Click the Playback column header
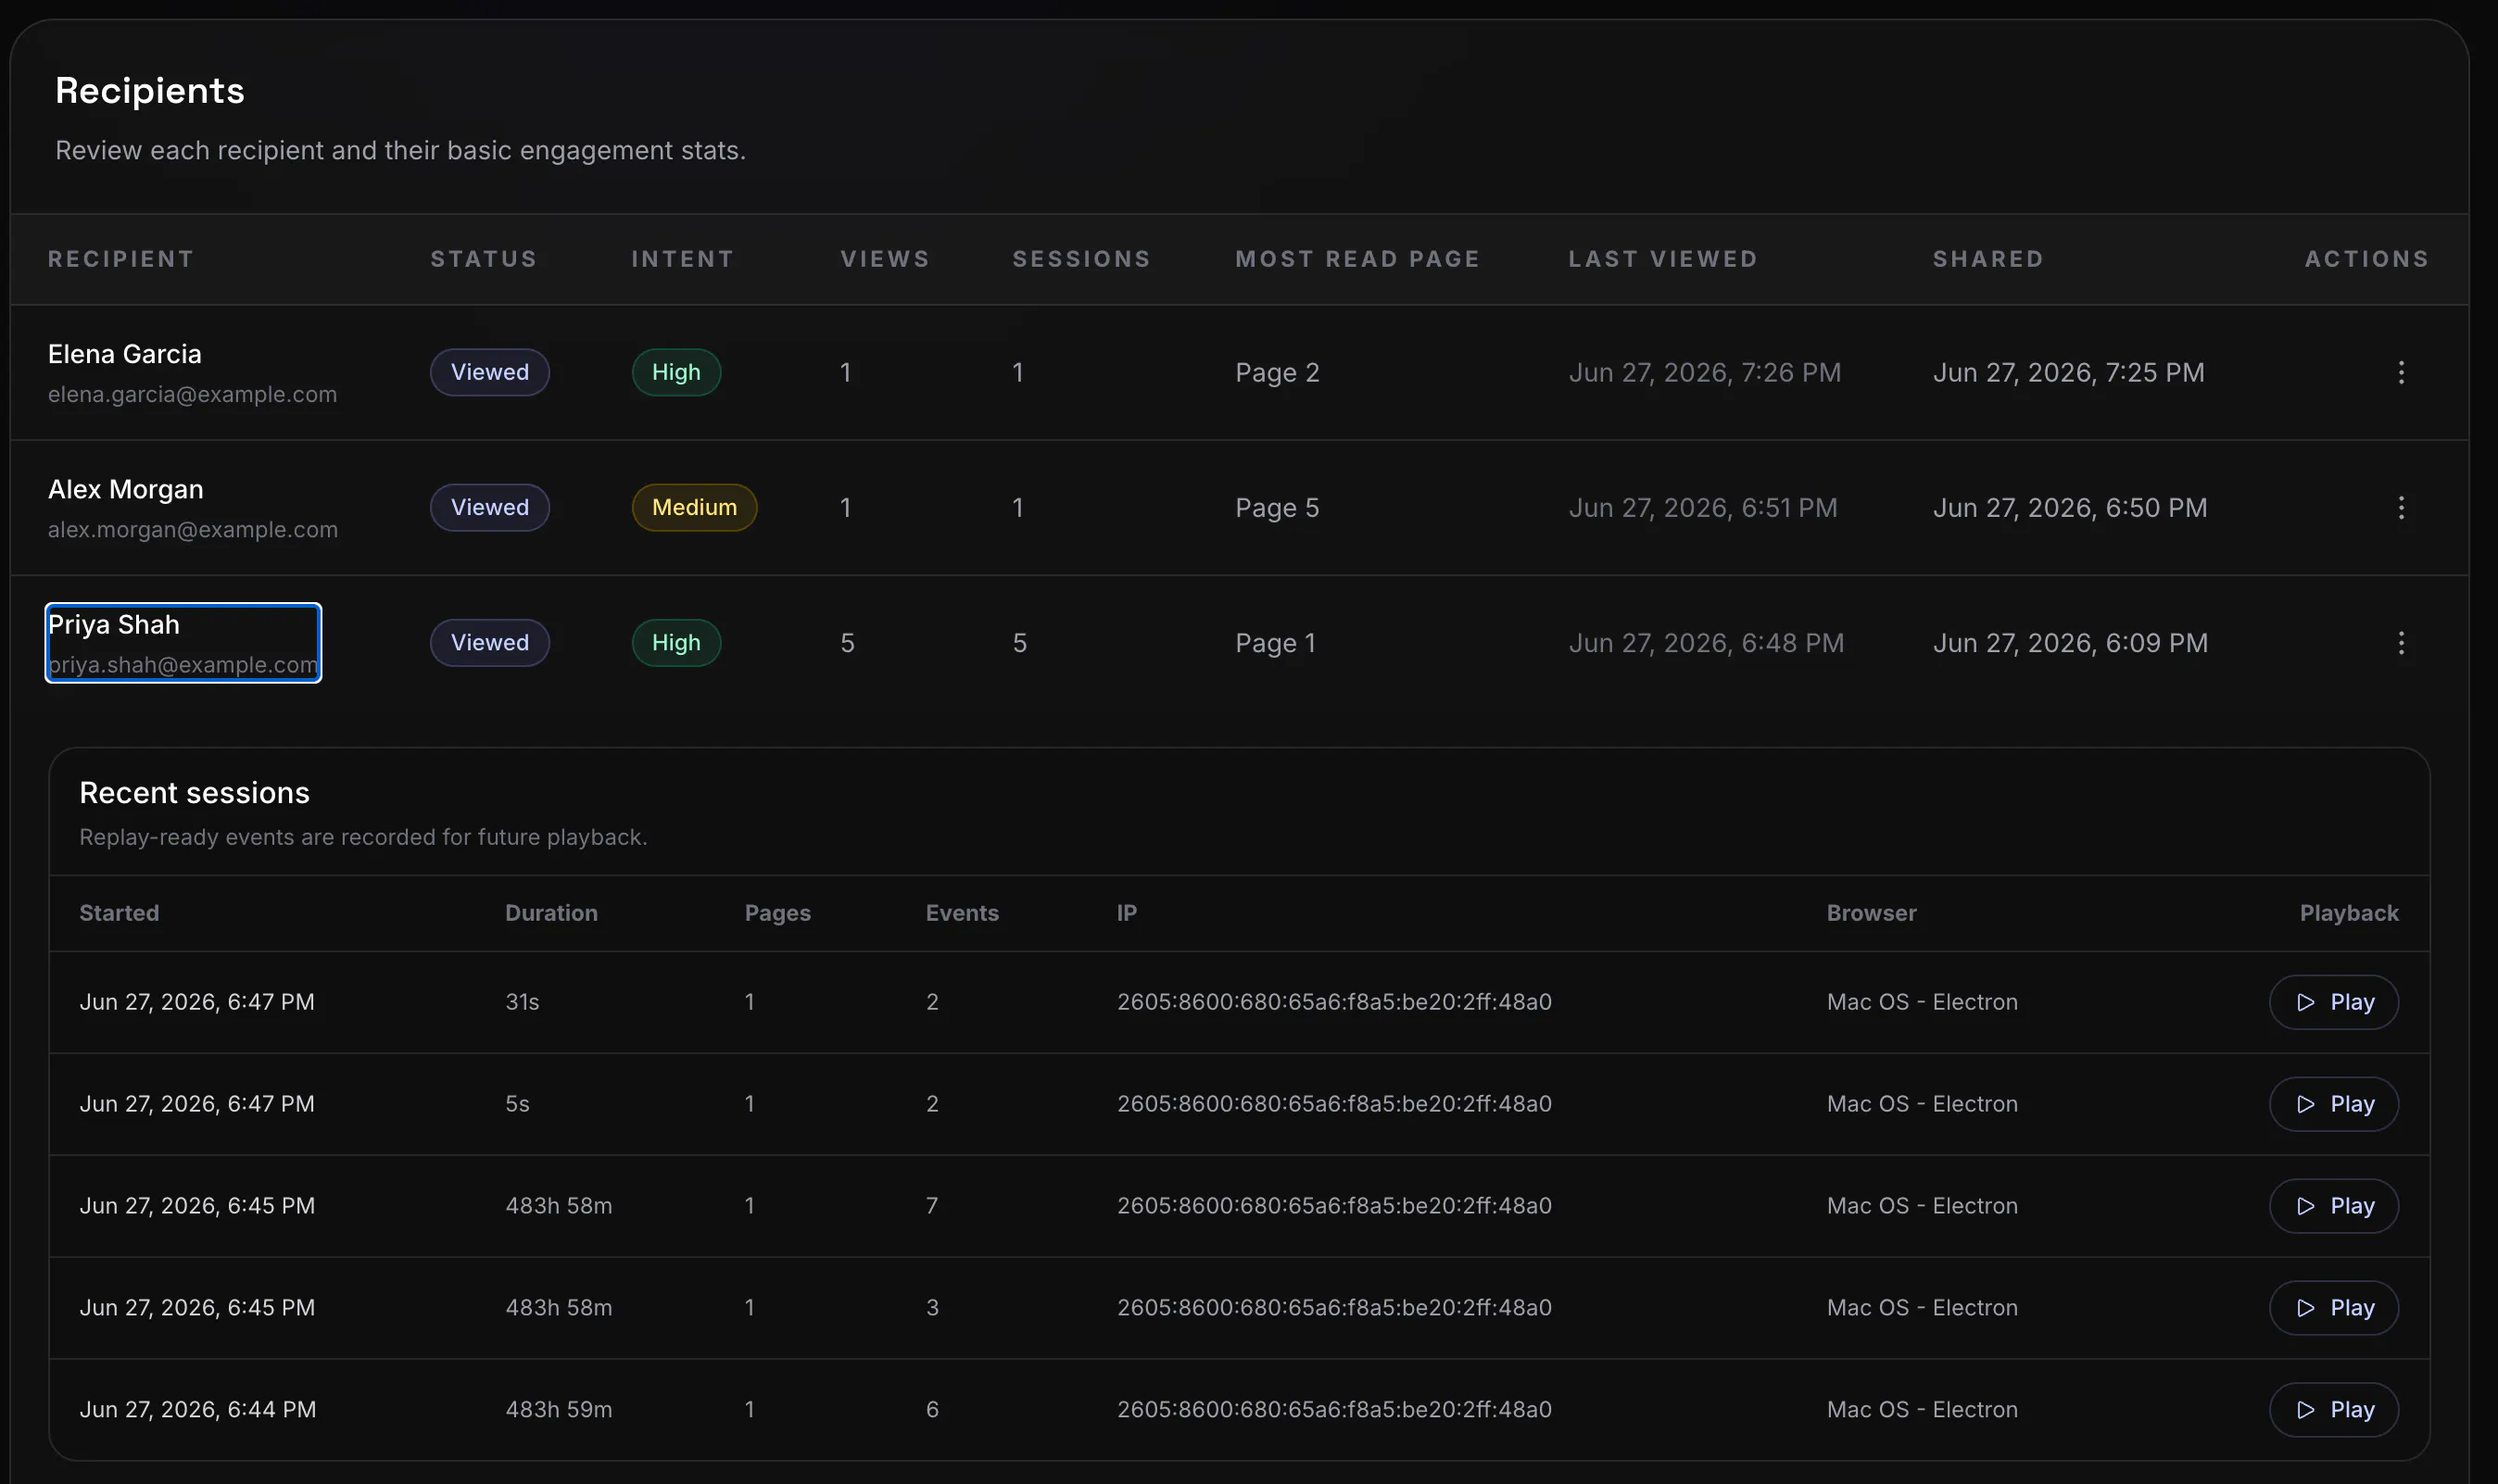2498x1484 pixels. click(x=2348, y=913)
